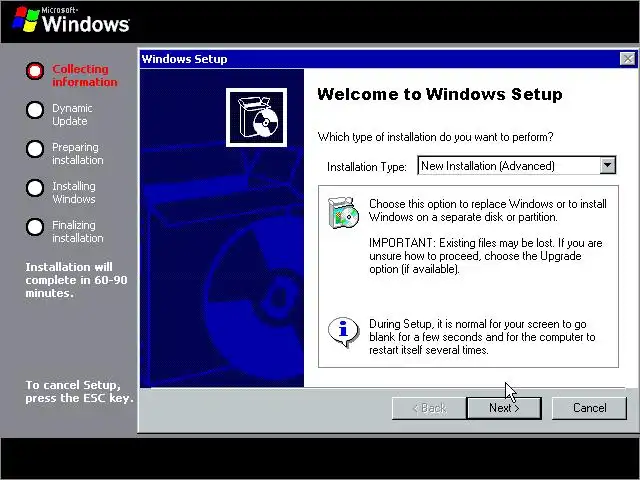Click the Dynamic Update step circle
The image size is (640, 480).
[x=35, y=110]
